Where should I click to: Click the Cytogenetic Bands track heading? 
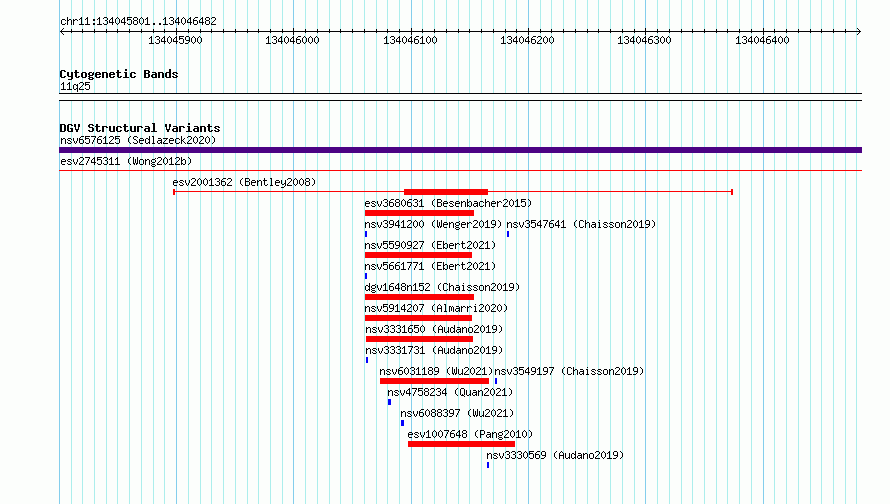(119, 74)
